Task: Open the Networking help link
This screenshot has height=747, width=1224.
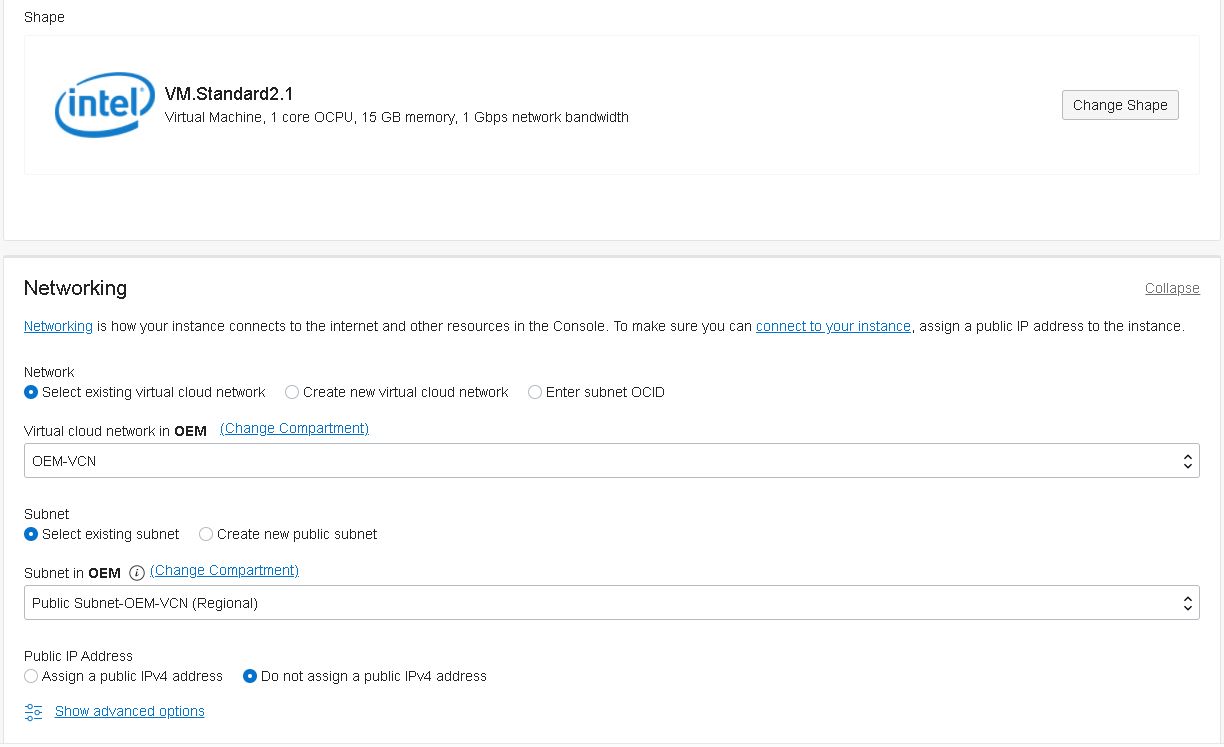Action: pyautogui.click(x=57, y=326)
